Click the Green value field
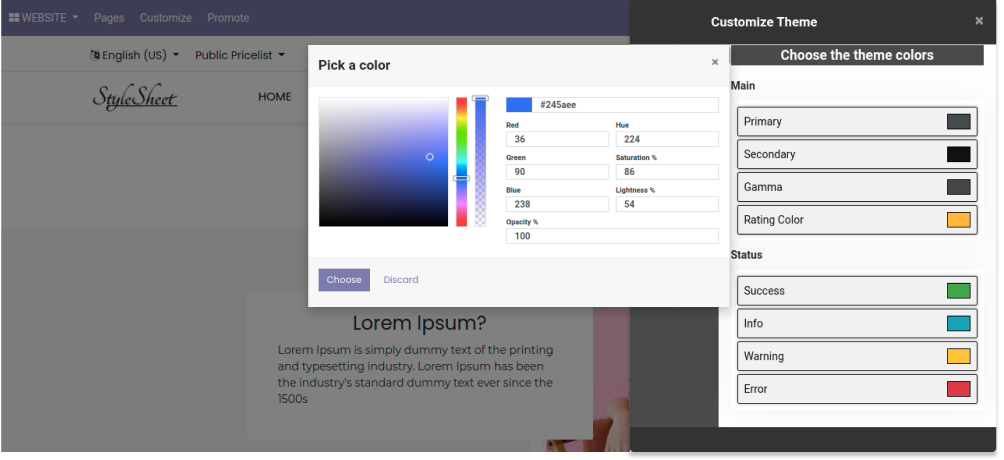This screenshot has height=460, width=1004. point(557,172)
